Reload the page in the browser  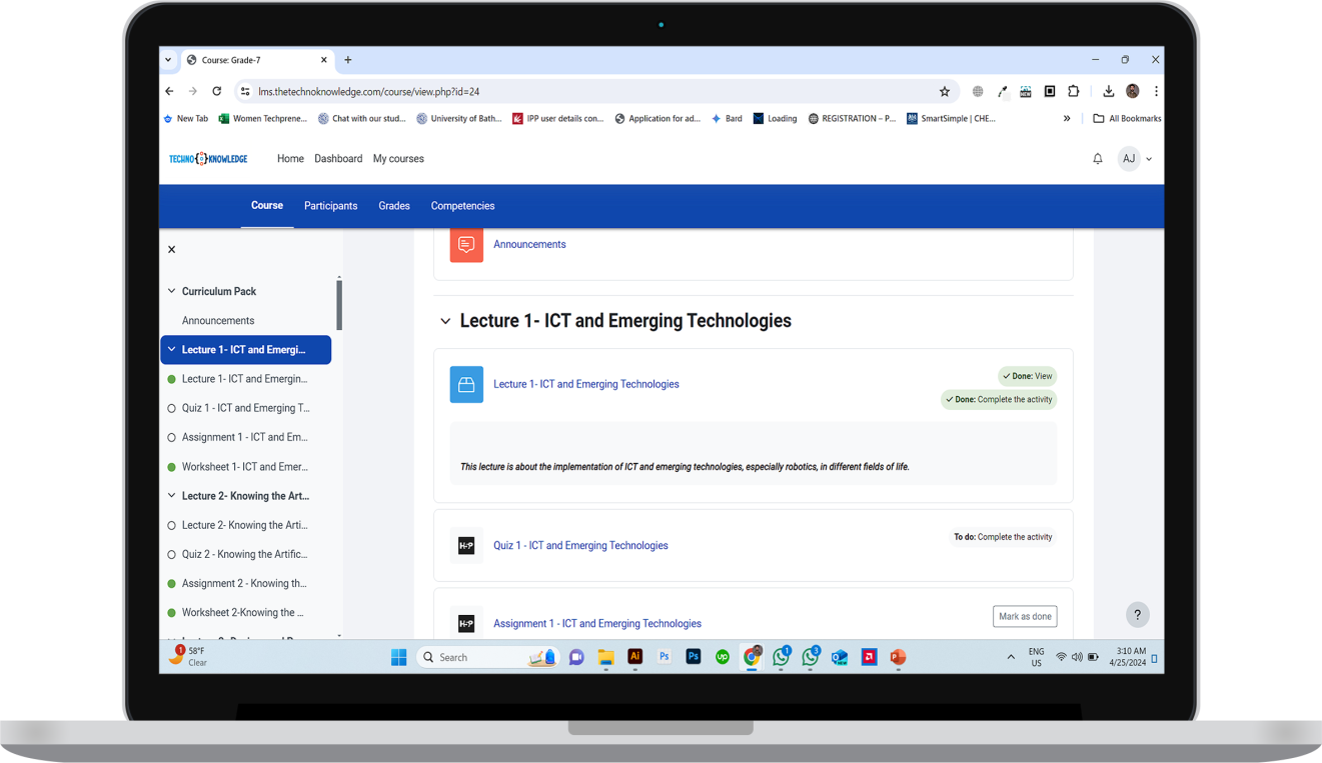point(217,91)
